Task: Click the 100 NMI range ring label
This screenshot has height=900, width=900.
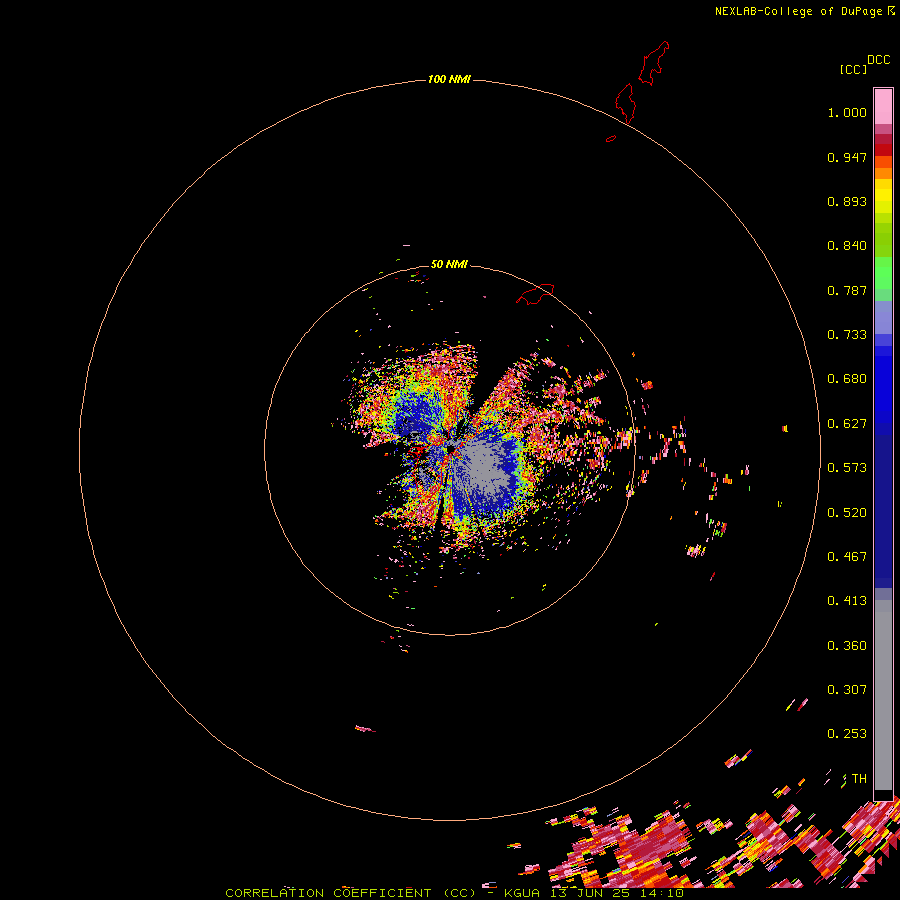Action: coord(449,79)
